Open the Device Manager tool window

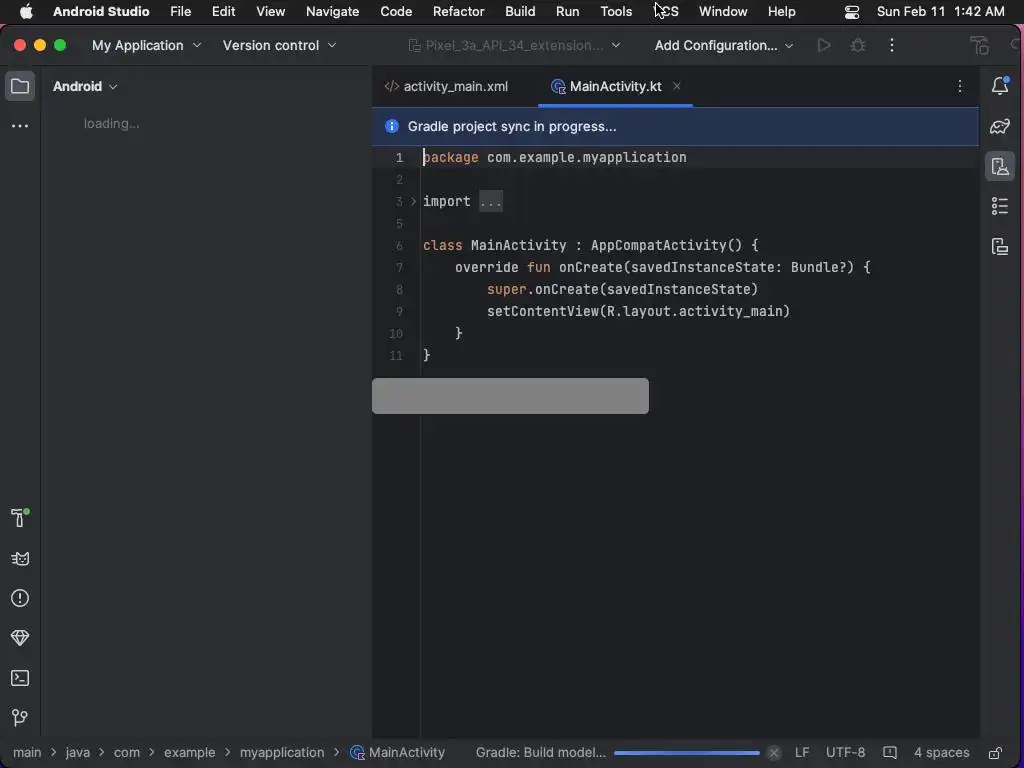pyautogui.click(x=1000, y=167)
